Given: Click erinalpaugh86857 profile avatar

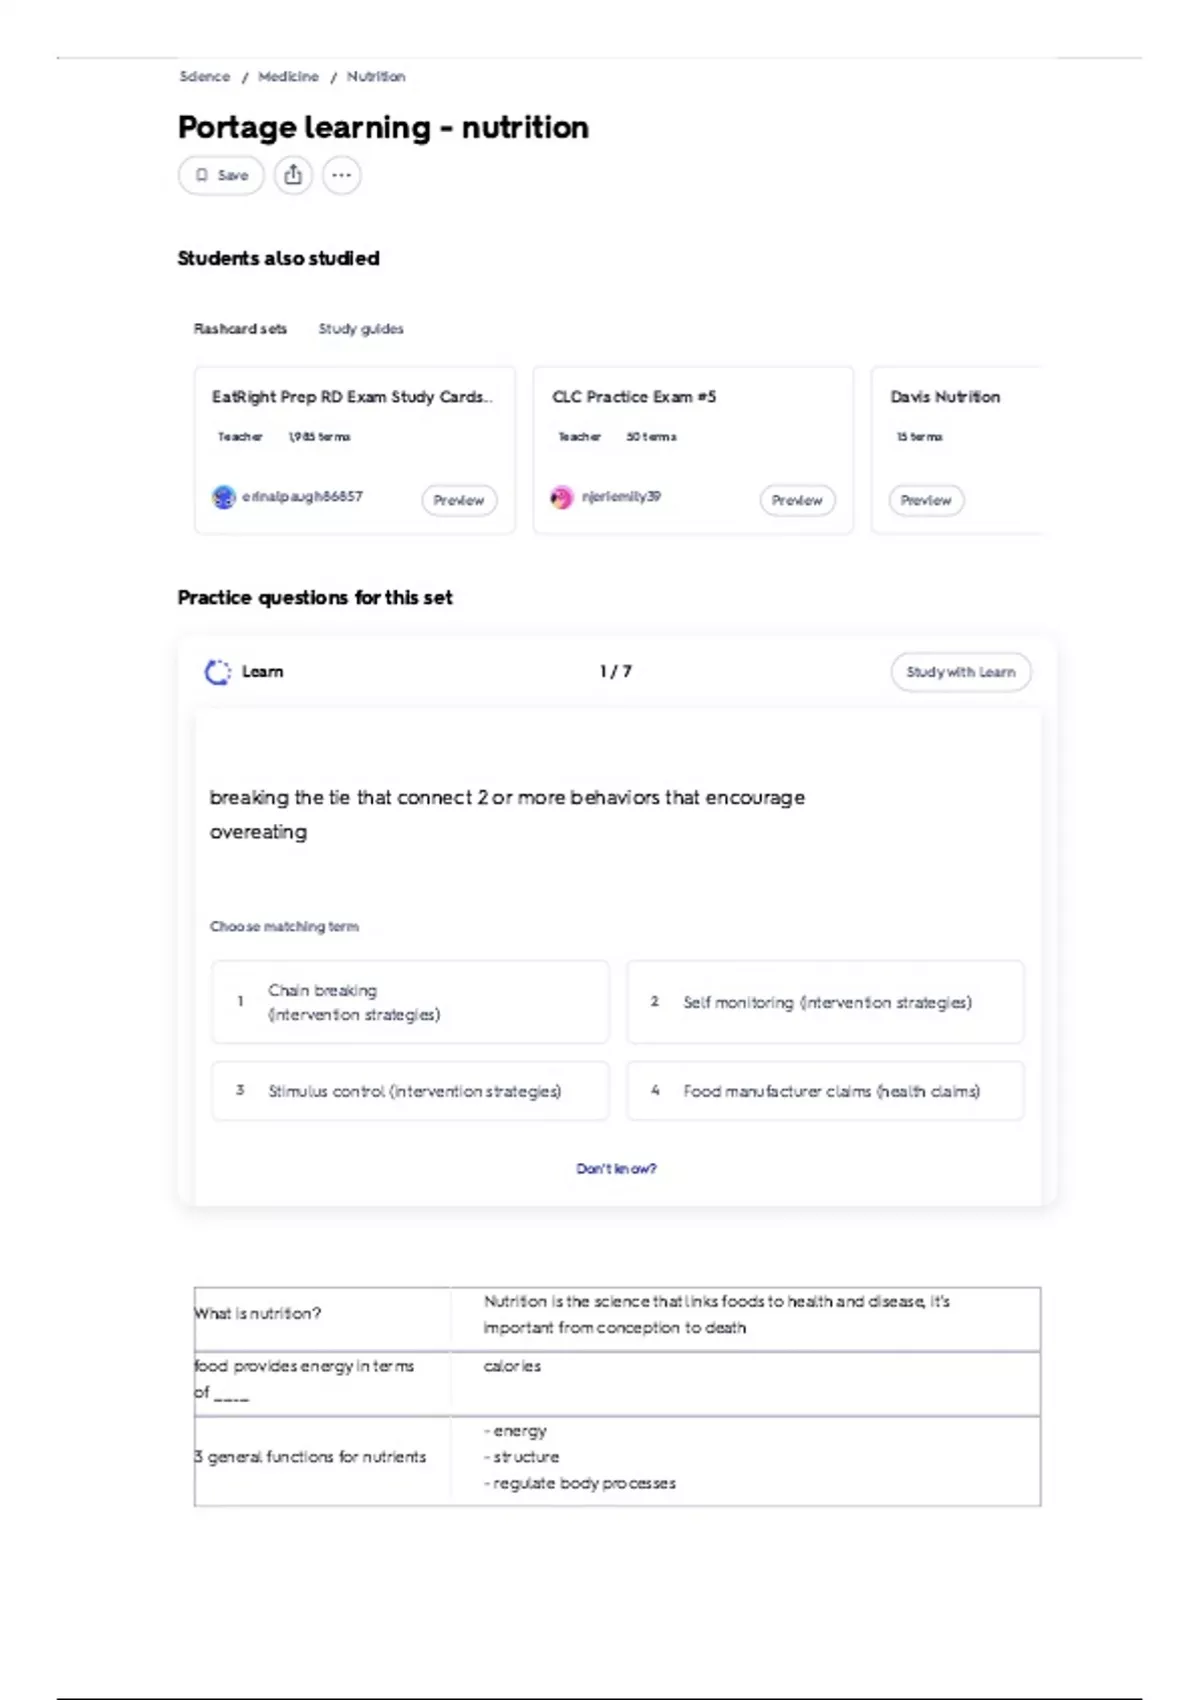Looking at the screenshot, I should coord(223,497).
